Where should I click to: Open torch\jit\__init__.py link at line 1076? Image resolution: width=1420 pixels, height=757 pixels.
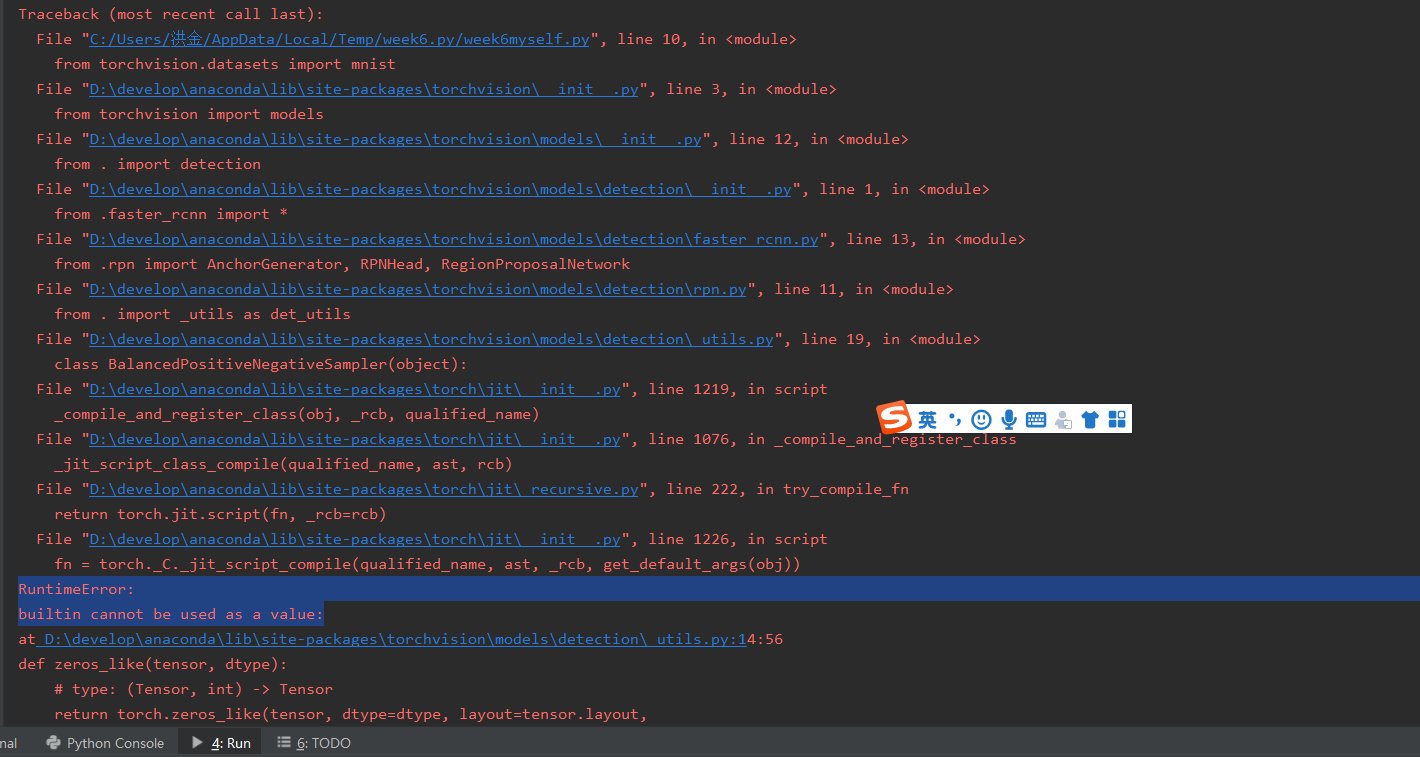(x=355, y=439)
